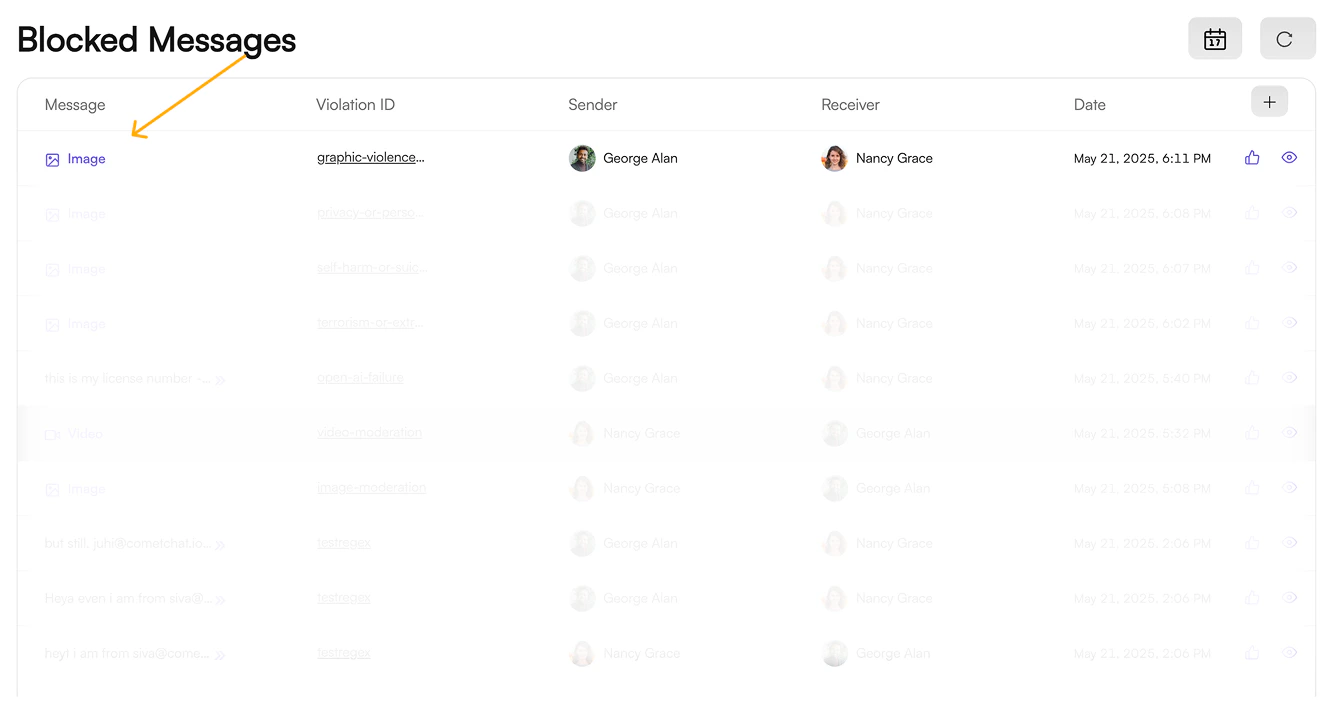Click thumbs-up on the privacy-or-perso… row

click(1252, 213)
